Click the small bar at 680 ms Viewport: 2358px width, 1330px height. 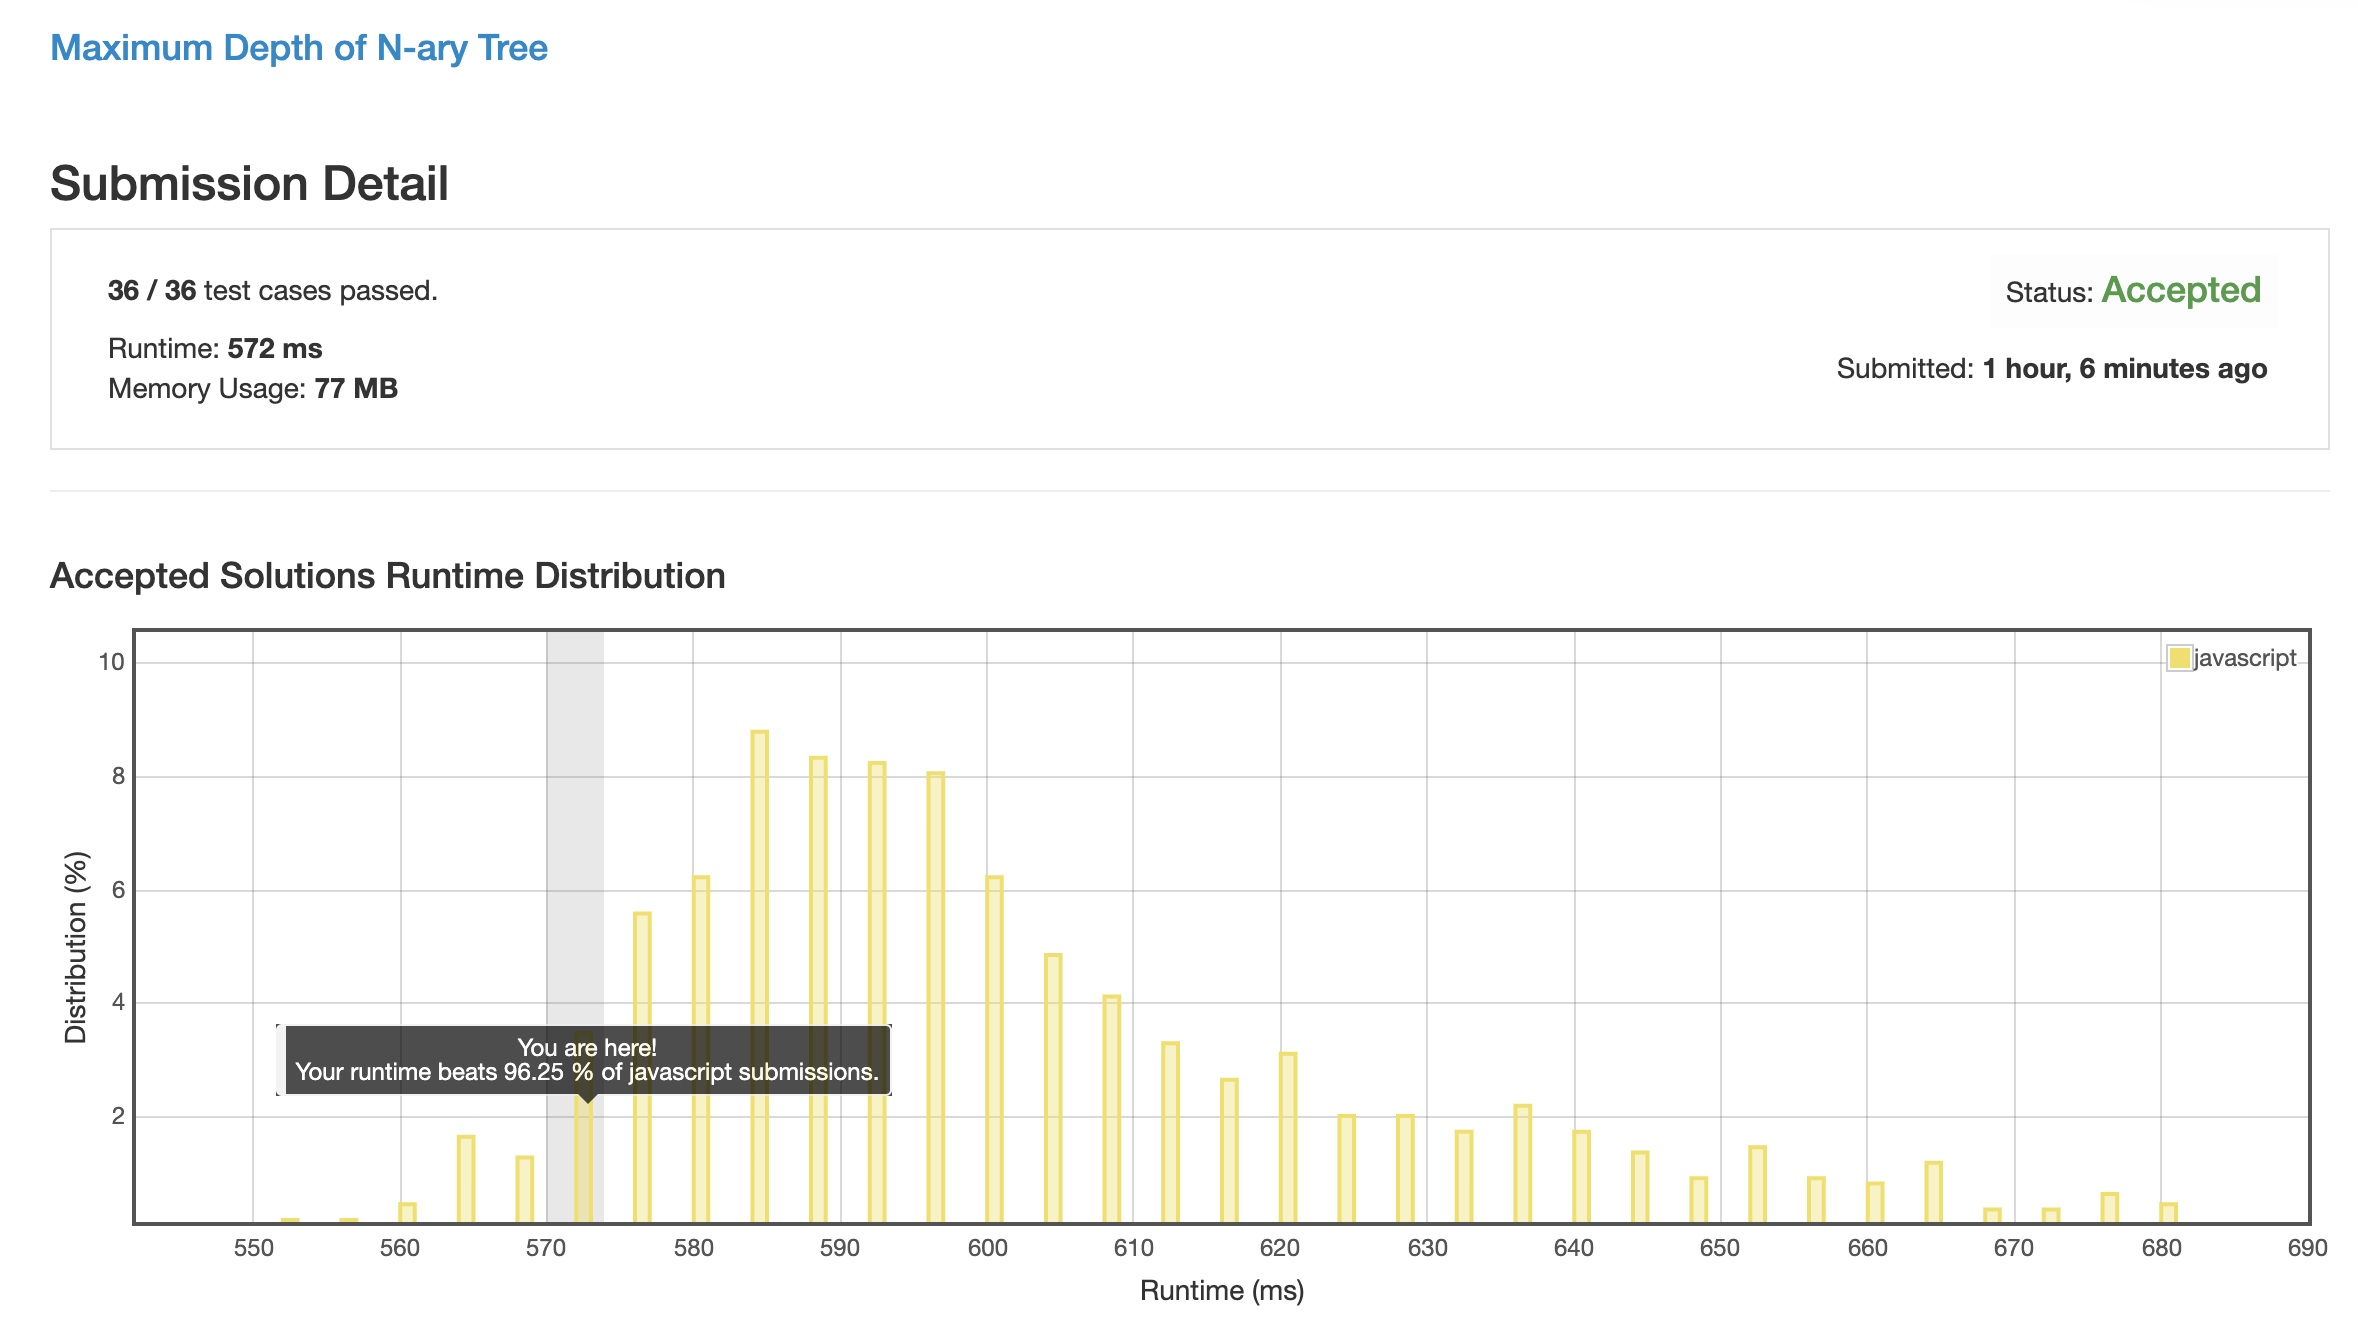[2168, 1213]
